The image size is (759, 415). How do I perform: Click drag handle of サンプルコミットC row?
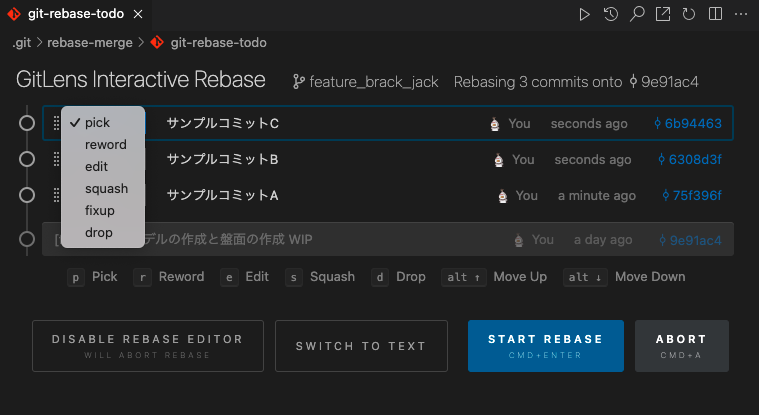[x=56, y=123]
